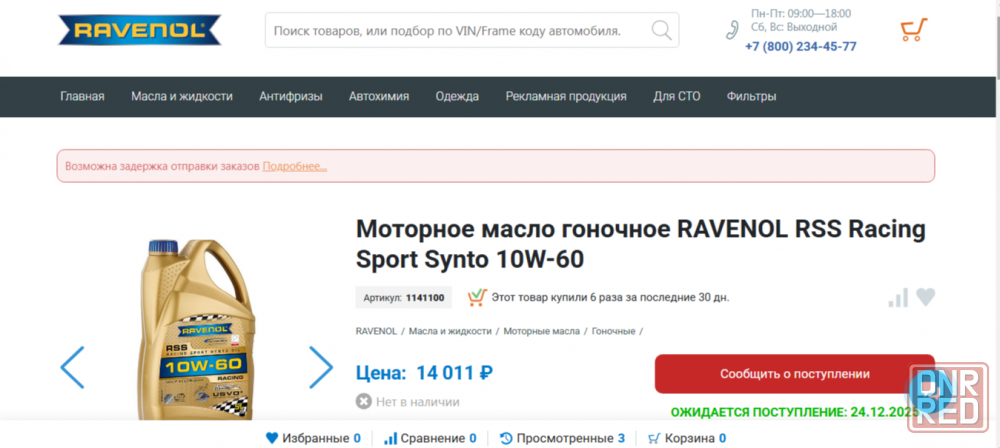Open Корзина in bottom bar
This screenshot has width=1000, height=448.
(x=687, y=438)
